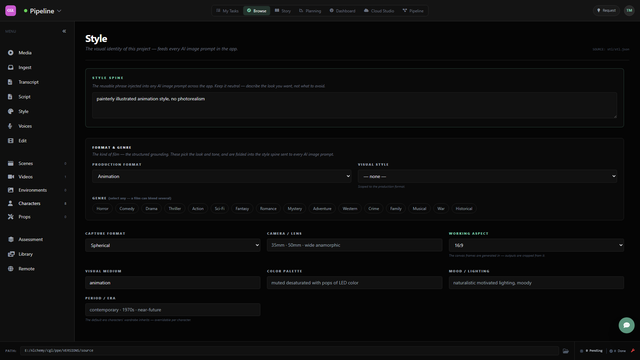Open the chat bubble button
Viewport: 640px width, 360px height.
coord(626,325)
